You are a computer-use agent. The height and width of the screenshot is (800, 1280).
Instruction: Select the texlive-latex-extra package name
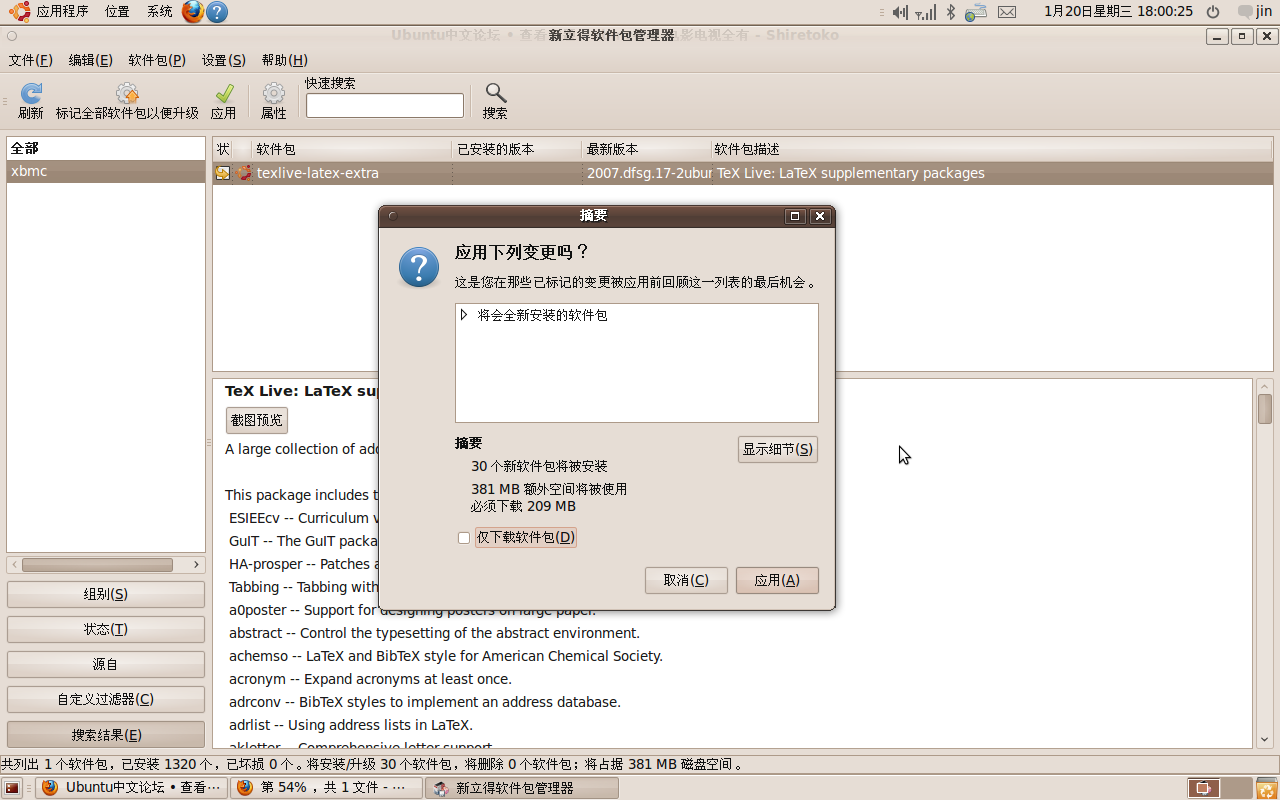[317, 173]
